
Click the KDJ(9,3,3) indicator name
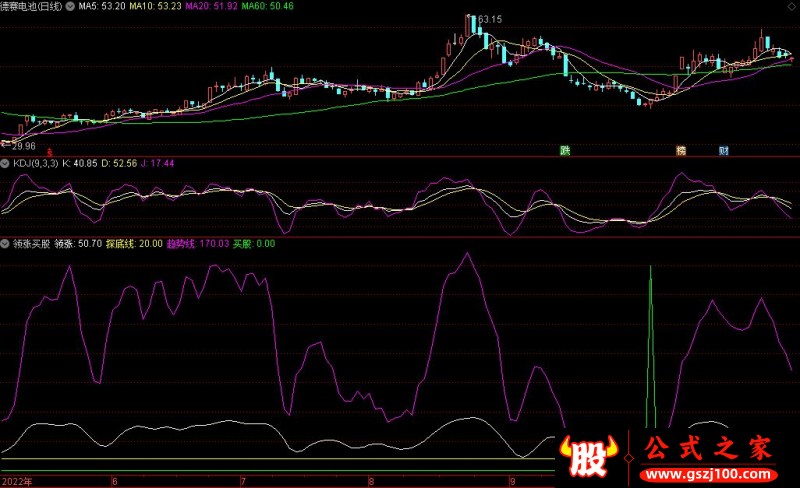click(x=35, y=163)
